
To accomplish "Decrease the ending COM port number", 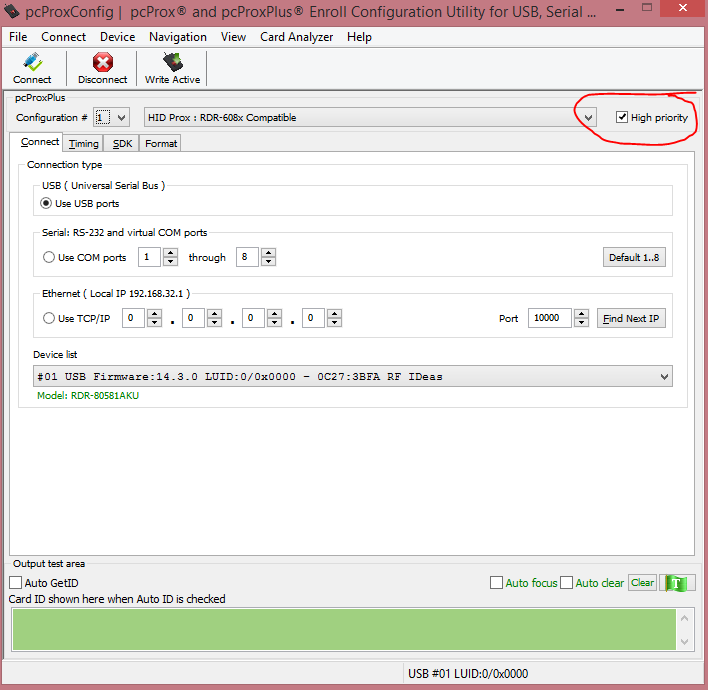I will click(x=268, y=261).
